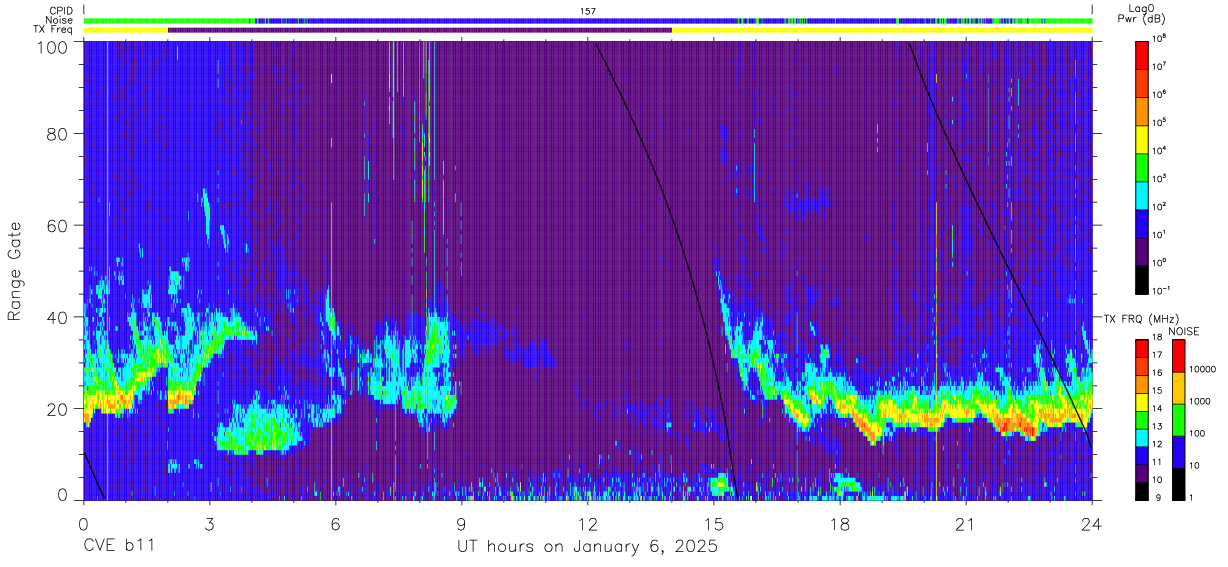This screenshot has width=1228, height=567.
Task: Click the x-axis tick label "24"
Action: [x=1092, y=524]
